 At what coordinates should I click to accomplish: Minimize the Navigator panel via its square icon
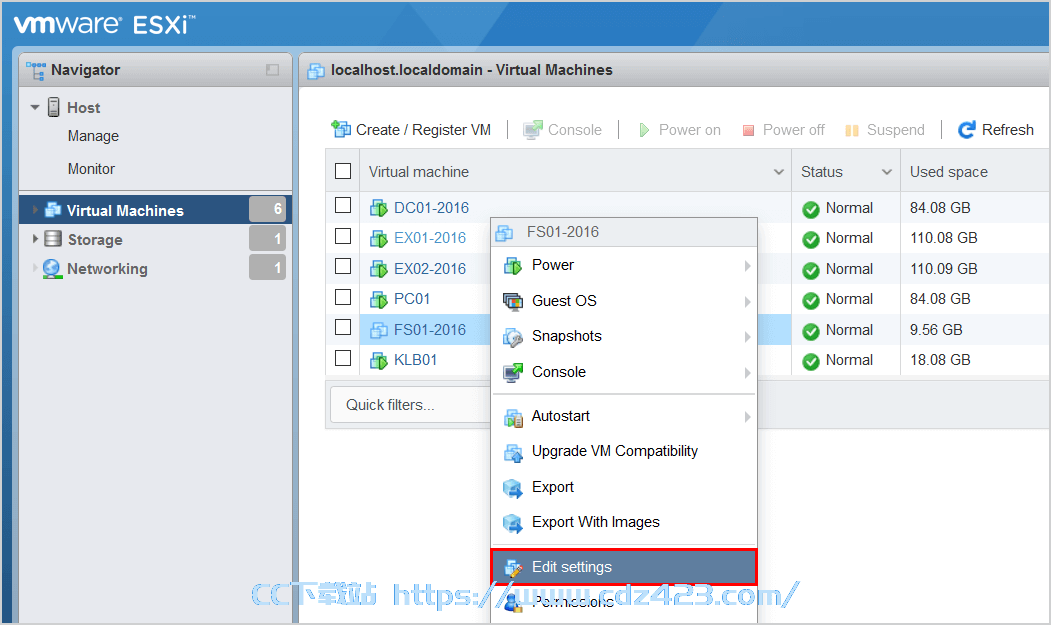pyautogui.click(x=272, y=70)
